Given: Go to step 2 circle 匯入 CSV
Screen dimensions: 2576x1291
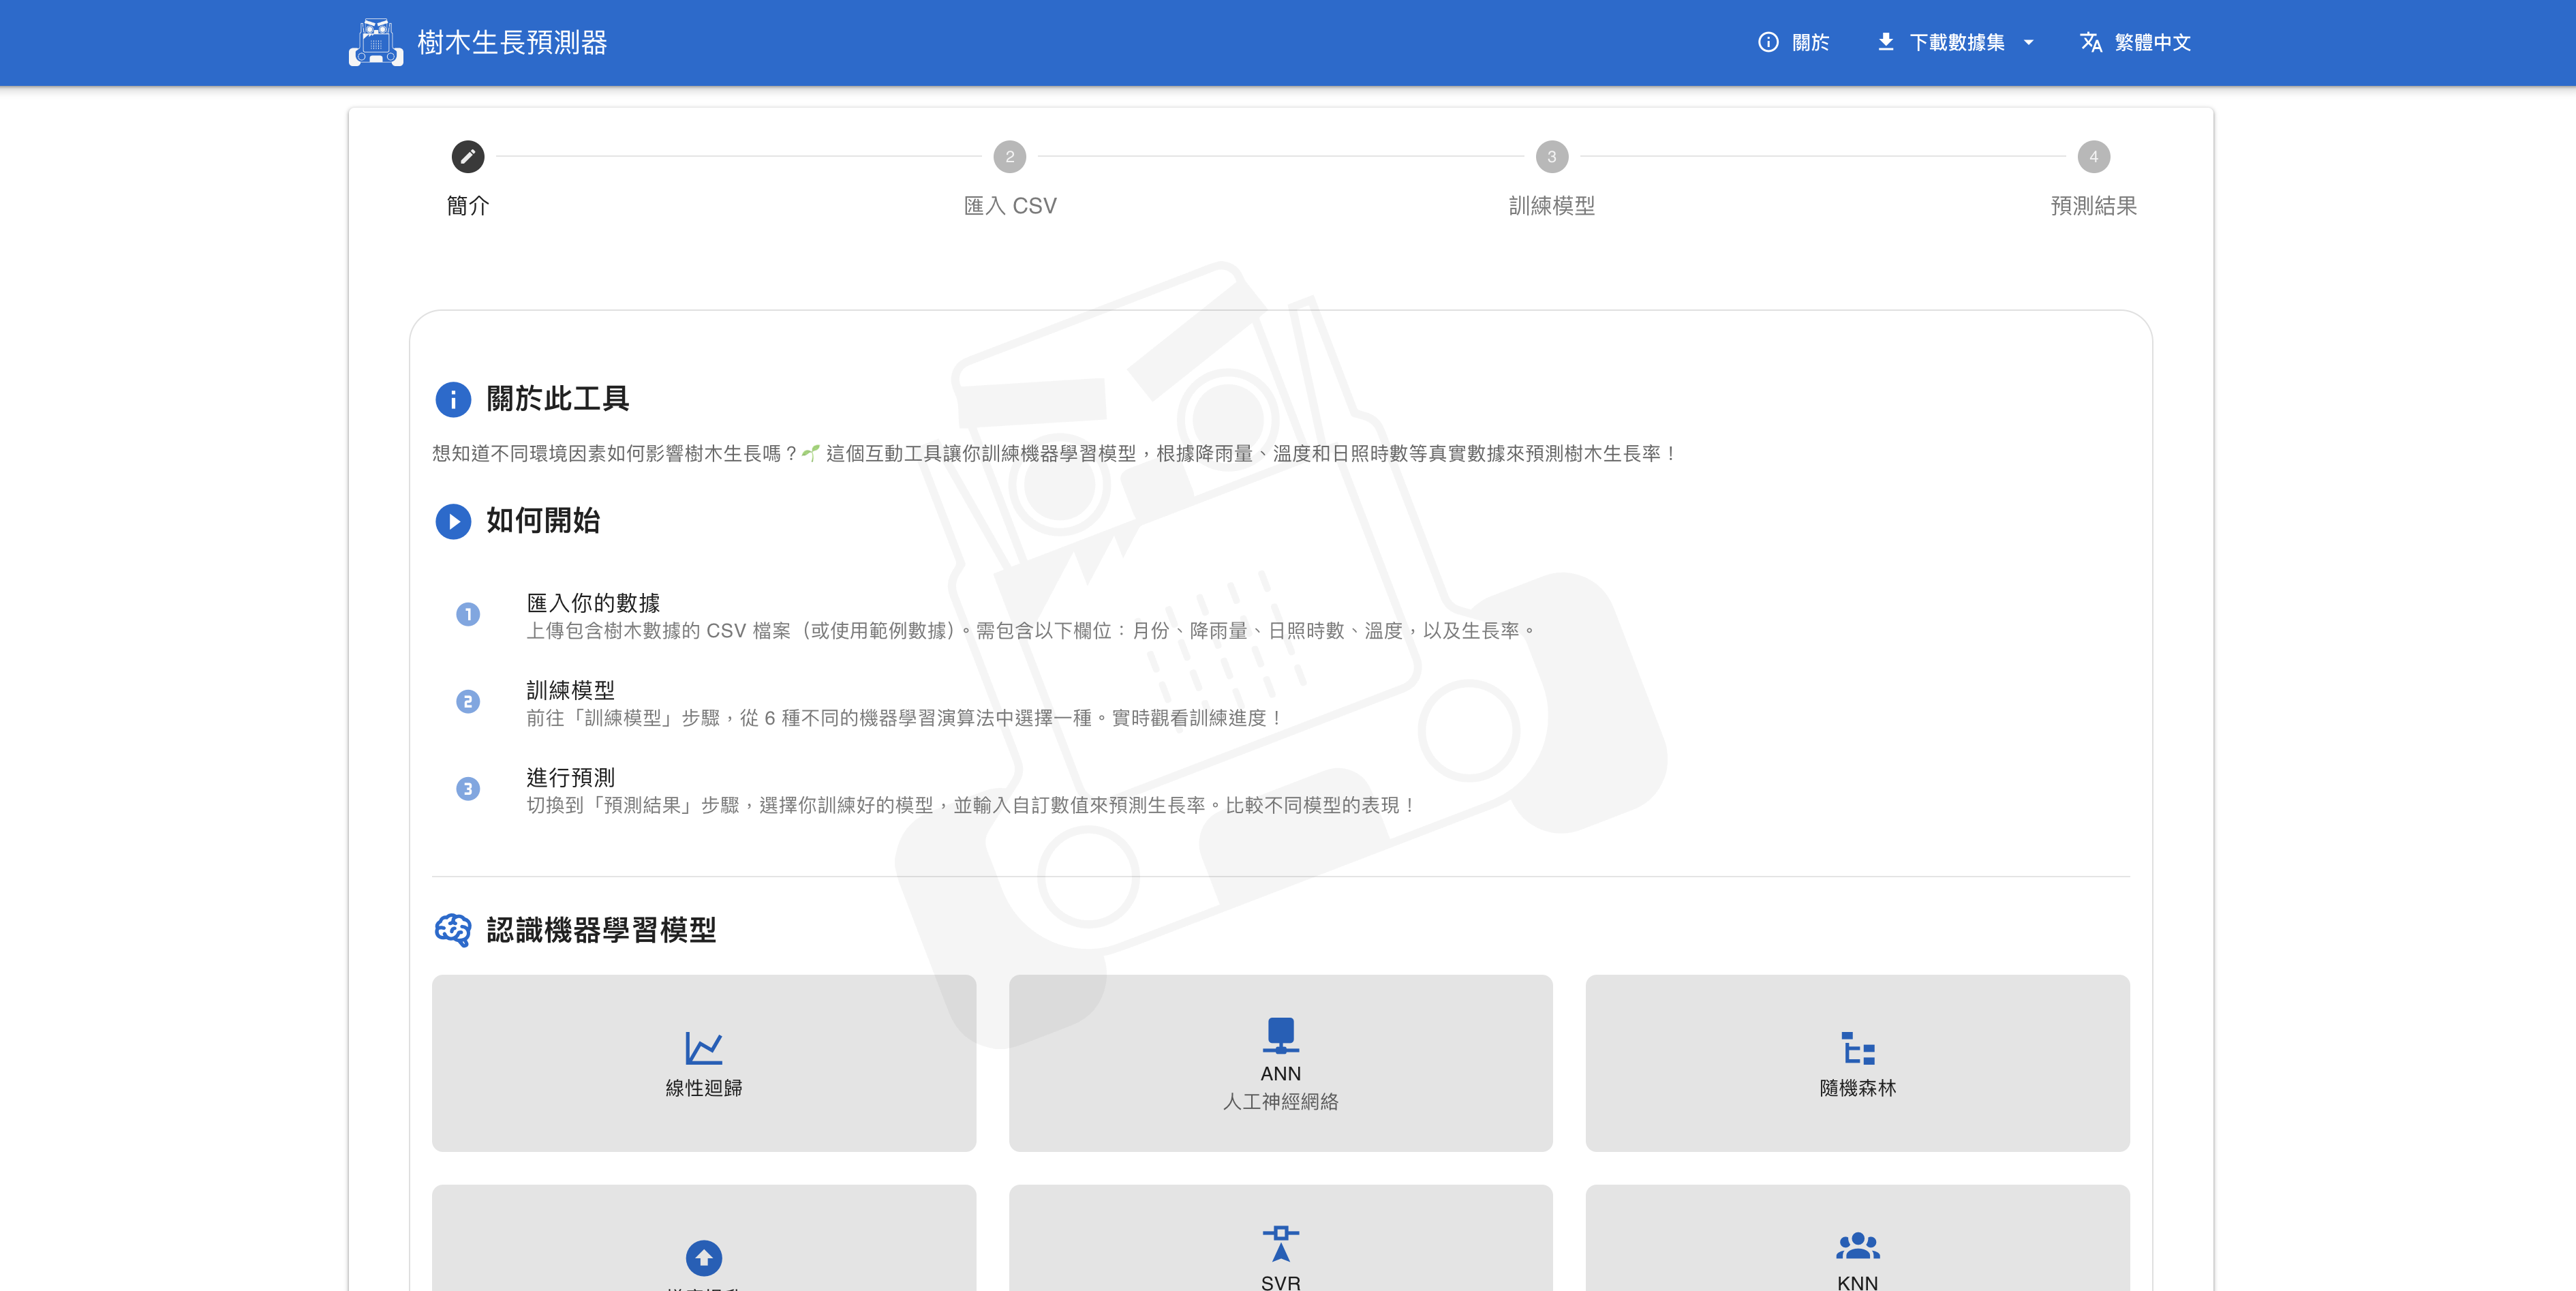Looking at the screenshot, I should [x=1010, y=156].
